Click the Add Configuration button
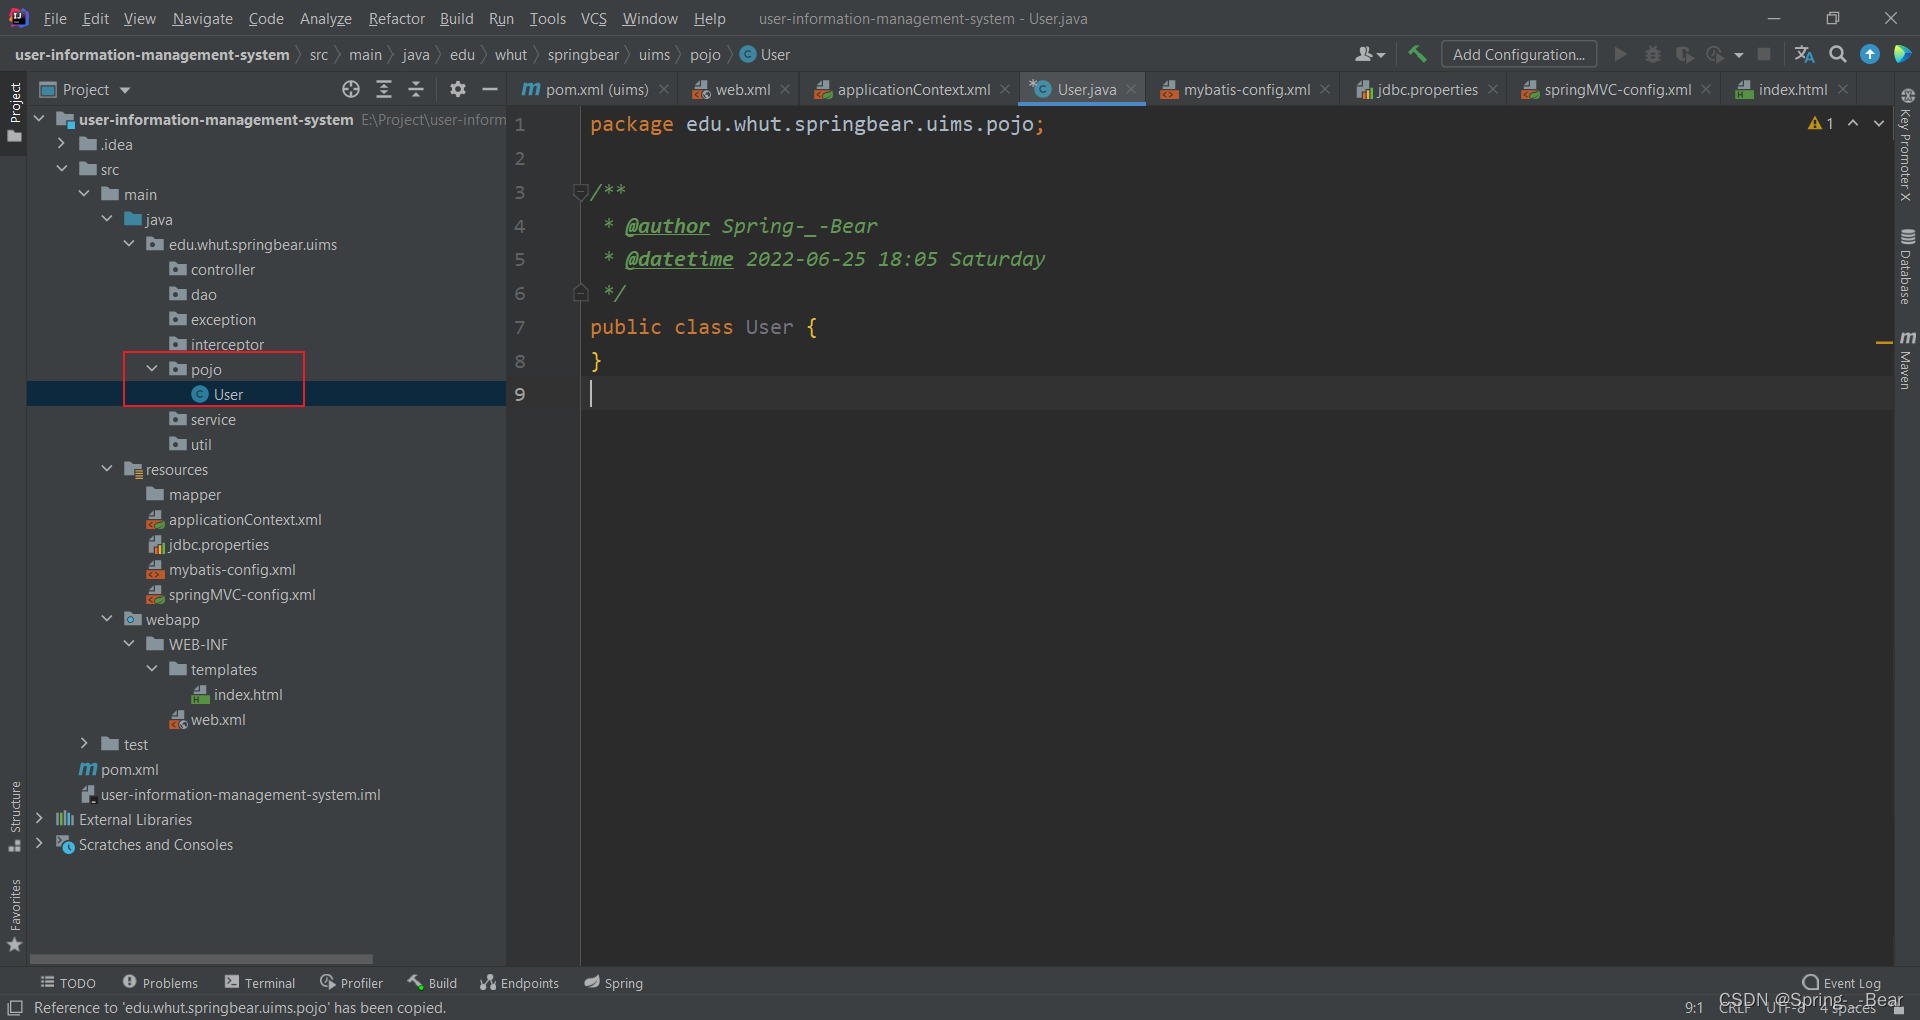The image size is (1920, 1020). click(x=1518, y=54)
